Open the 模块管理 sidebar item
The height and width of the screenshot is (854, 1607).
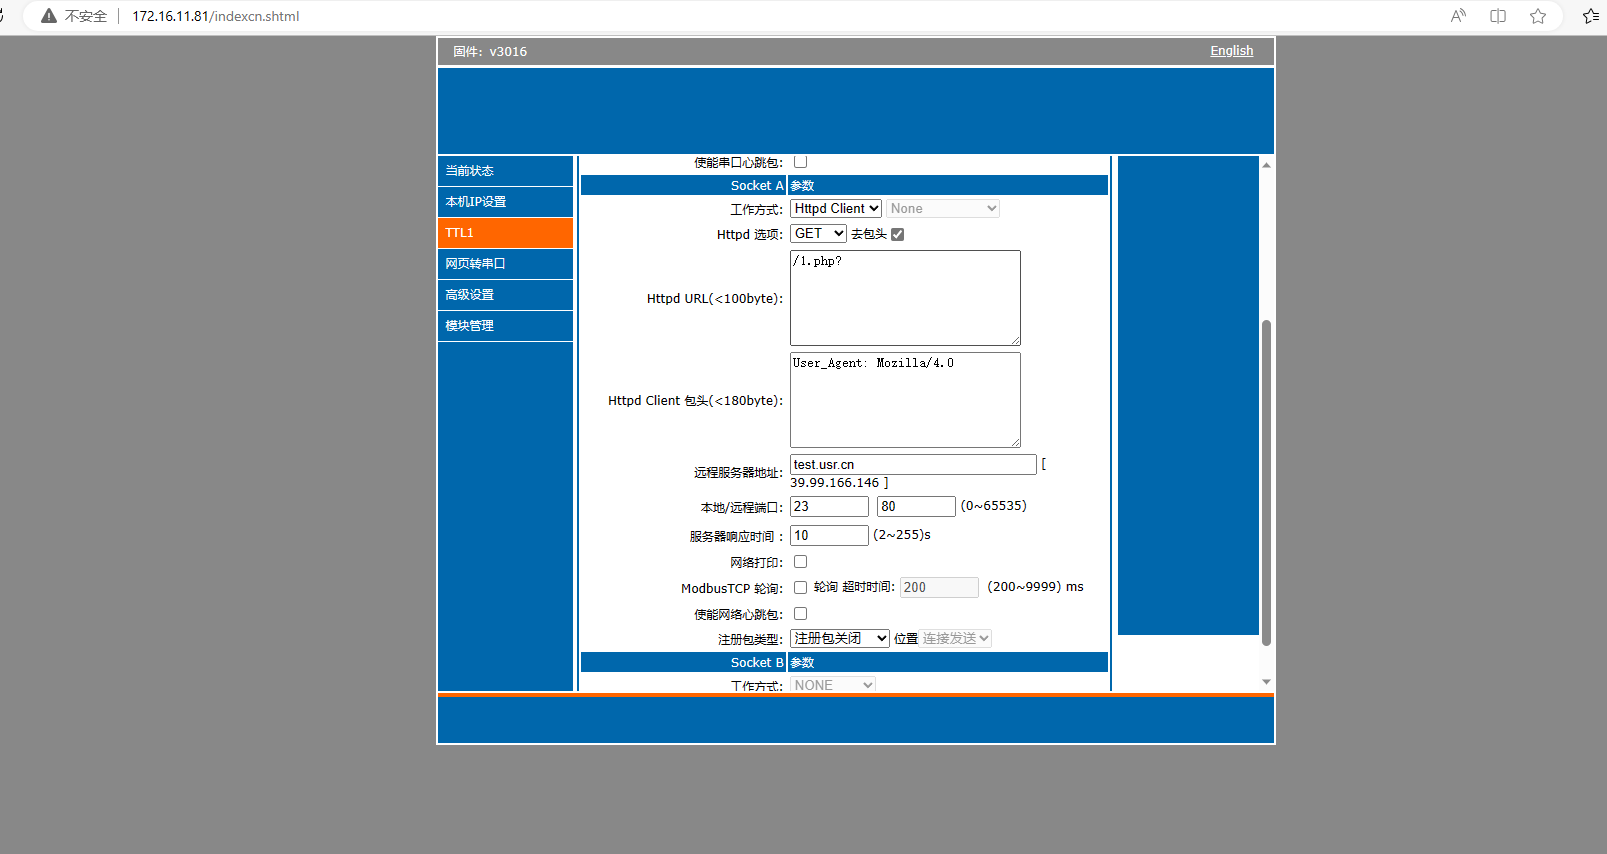coord(505,326)
